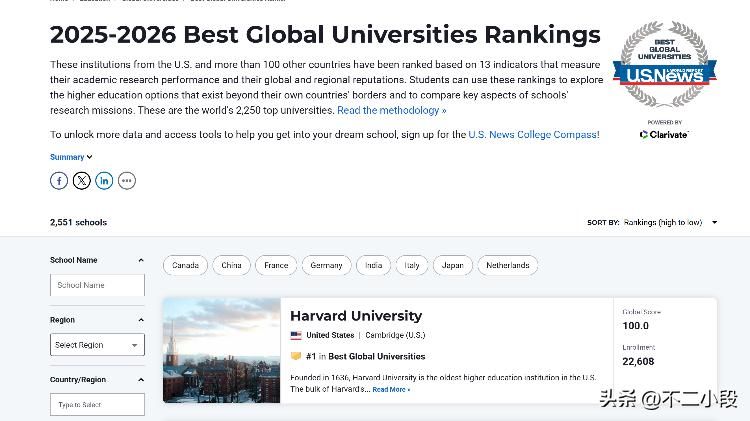Open the U.S. News College Compass link
The width and height of the screenshot is (750, 421).
click(534, 135)
